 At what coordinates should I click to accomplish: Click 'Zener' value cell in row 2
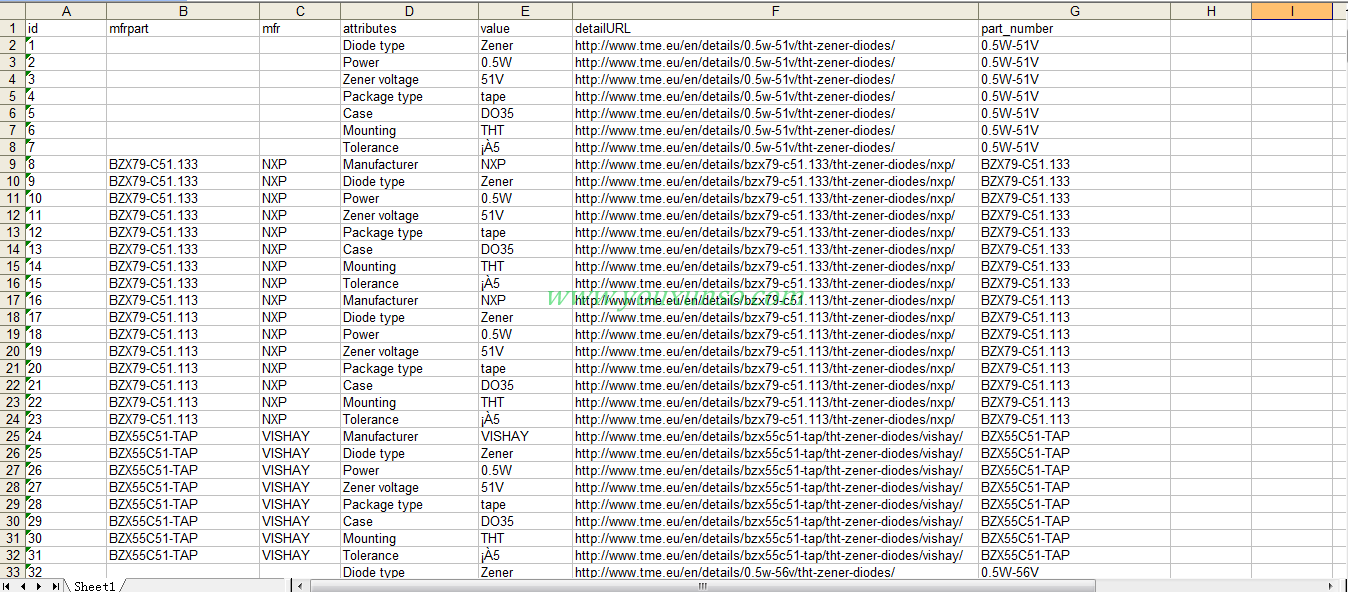(525, 46)
